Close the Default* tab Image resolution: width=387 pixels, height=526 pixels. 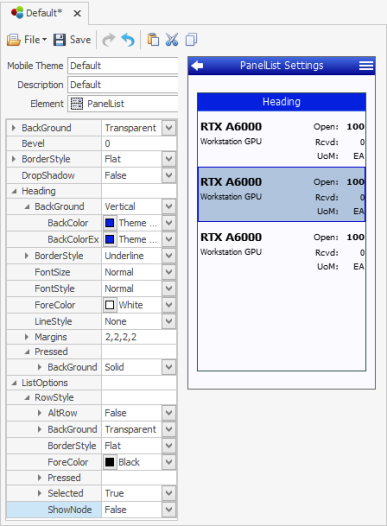pos(77,13)
